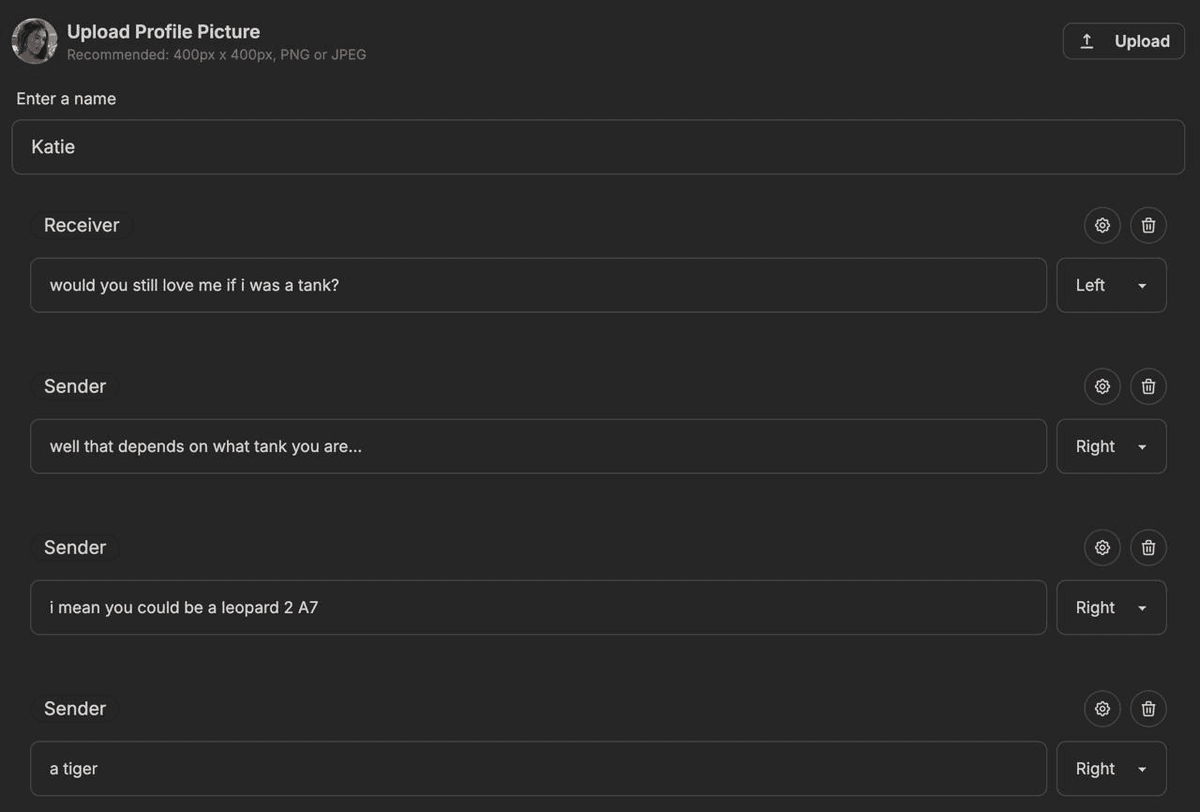Open the Left alignment dropdown
1200x812 pixels.
1111,285
